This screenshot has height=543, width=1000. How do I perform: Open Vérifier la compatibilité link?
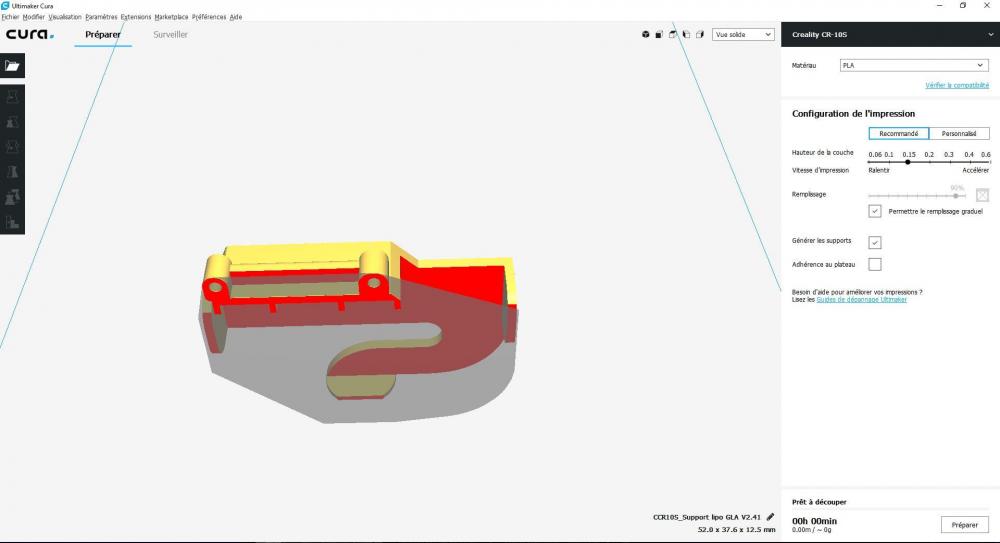click(x=957, y=85)
